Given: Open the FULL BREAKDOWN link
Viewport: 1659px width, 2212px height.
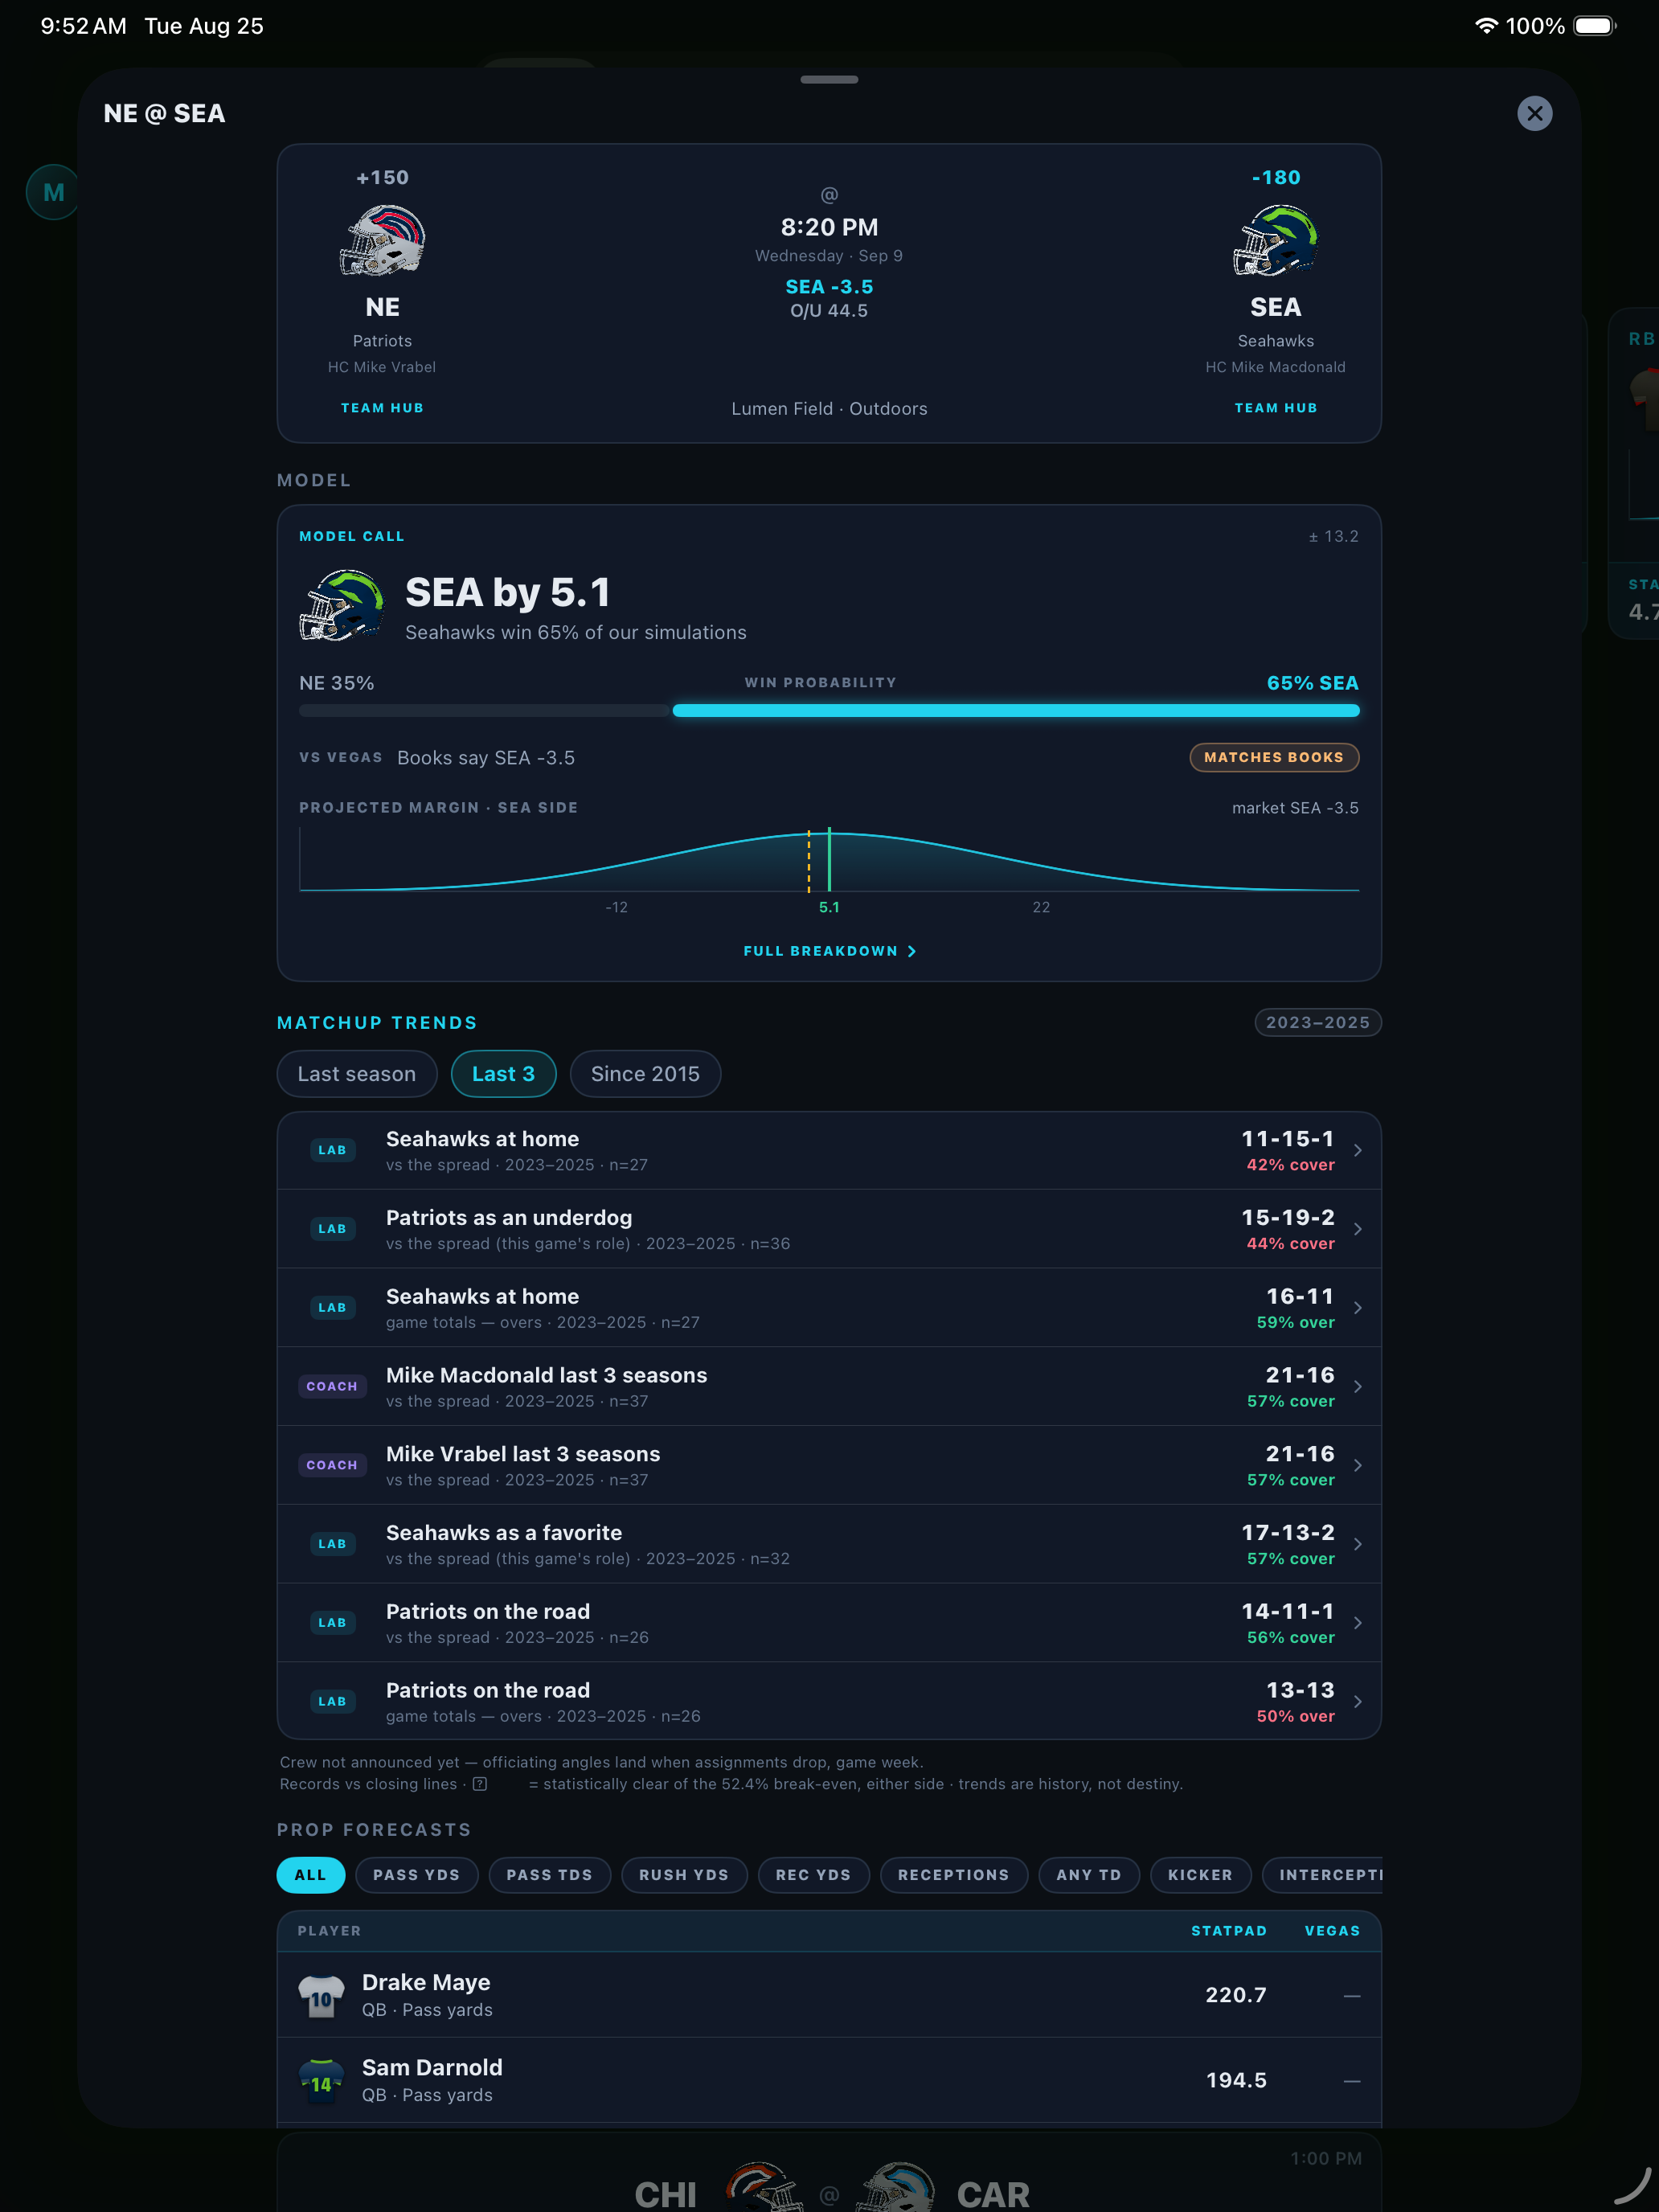Looking at the screenshot, I should 829,951.
